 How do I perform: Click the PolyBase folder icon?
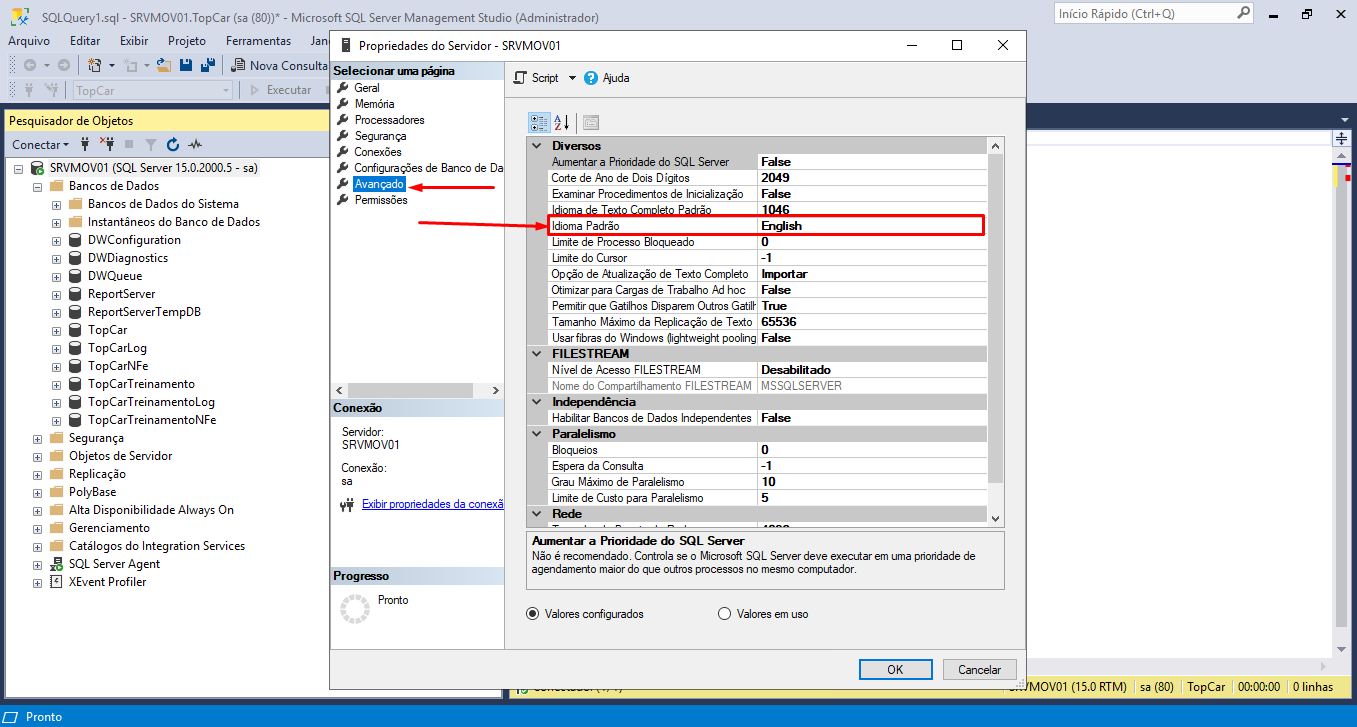click(x=56, y=492)
